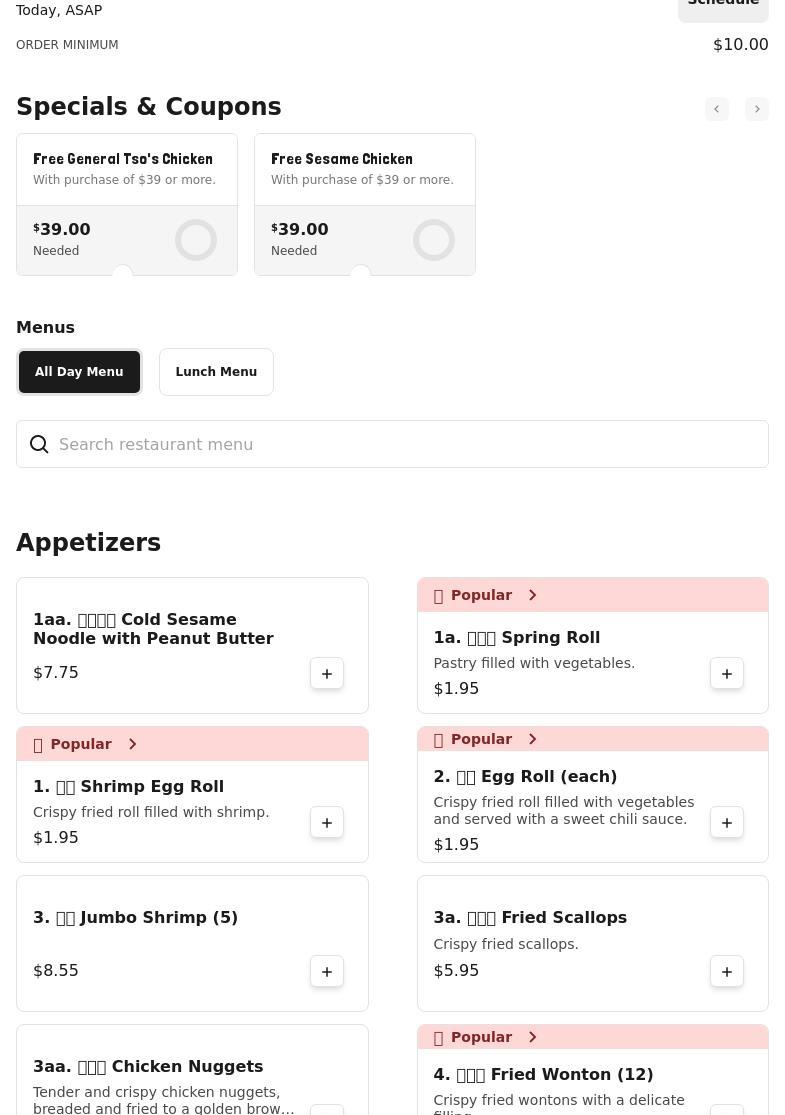Click the Schedule button
The height and width of the screenshot is (1115, 785).
(723, 6)
